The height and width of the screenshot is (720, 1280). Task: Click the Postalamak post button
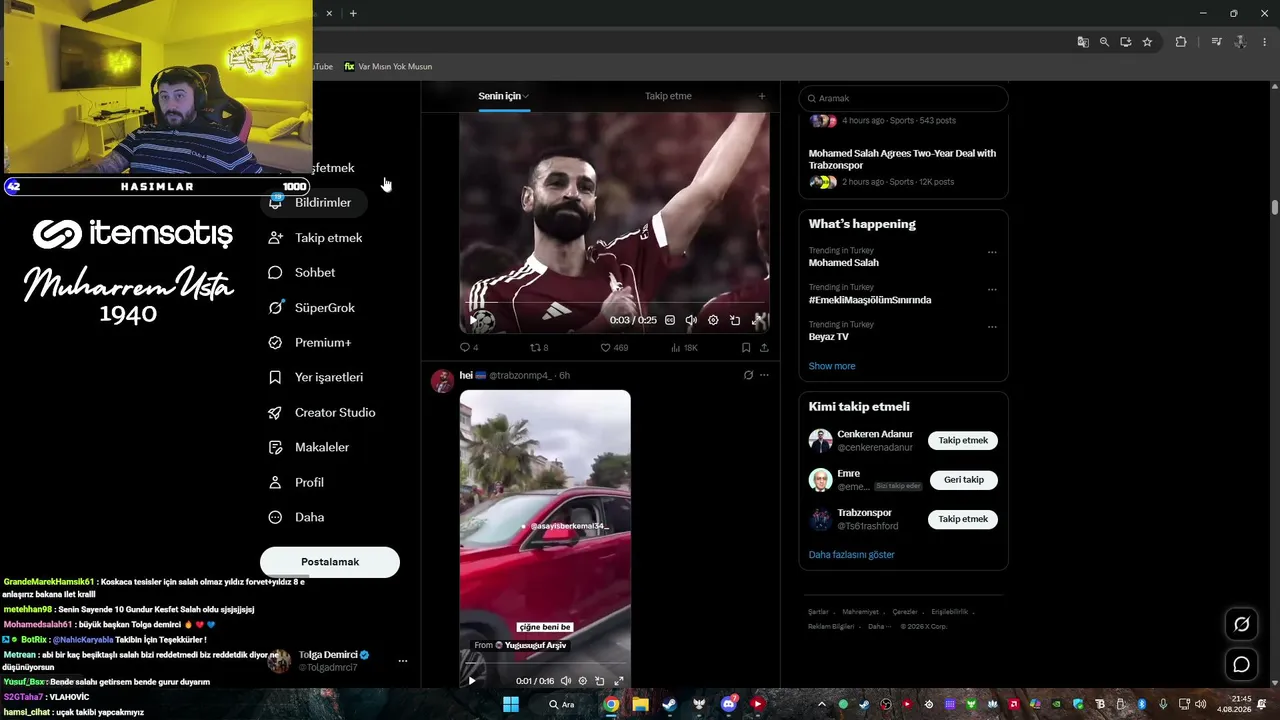click(330, 562)
